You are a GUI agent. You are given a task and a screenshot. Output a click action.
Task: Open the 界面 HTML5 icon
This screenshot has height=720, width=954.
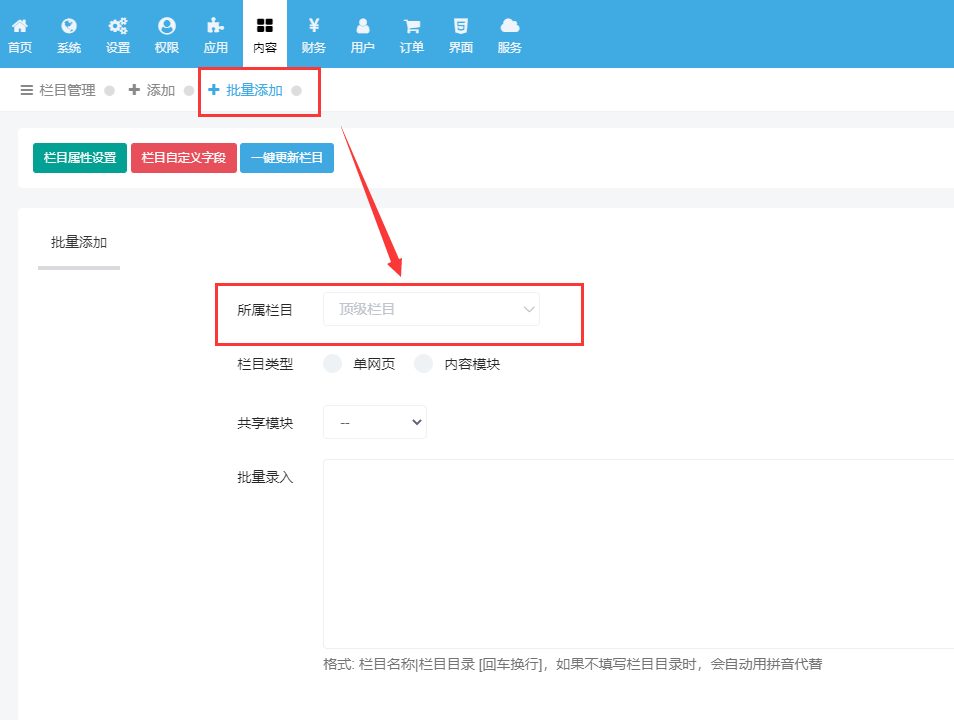tap(461, 26)
